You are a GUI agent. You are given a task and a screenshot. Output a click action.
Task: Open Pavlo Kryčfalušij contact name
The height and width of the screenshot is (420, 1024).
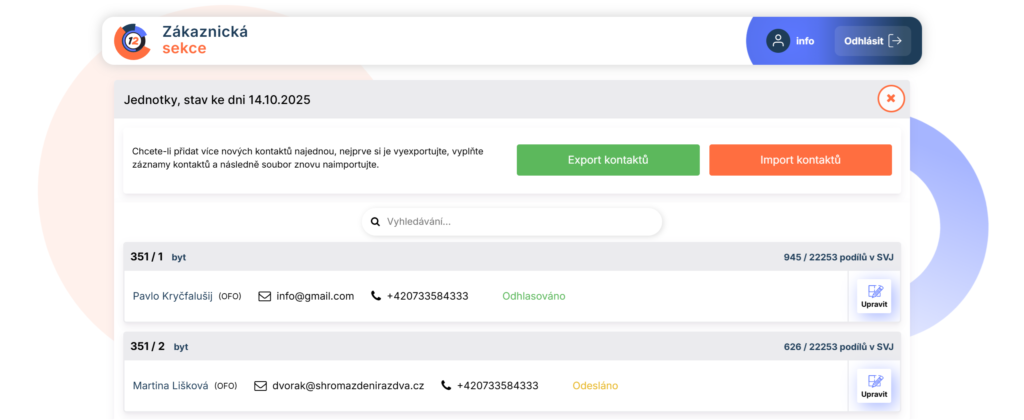173,296
